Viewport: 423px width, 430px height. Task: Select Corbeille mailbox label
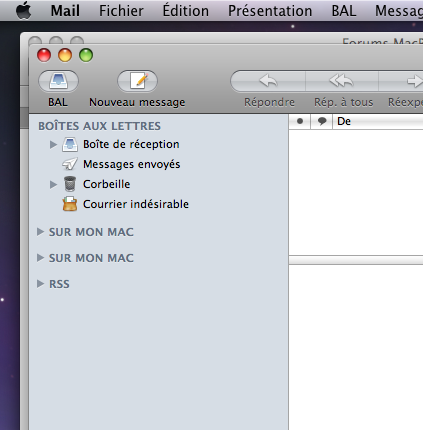pos(106,184)
